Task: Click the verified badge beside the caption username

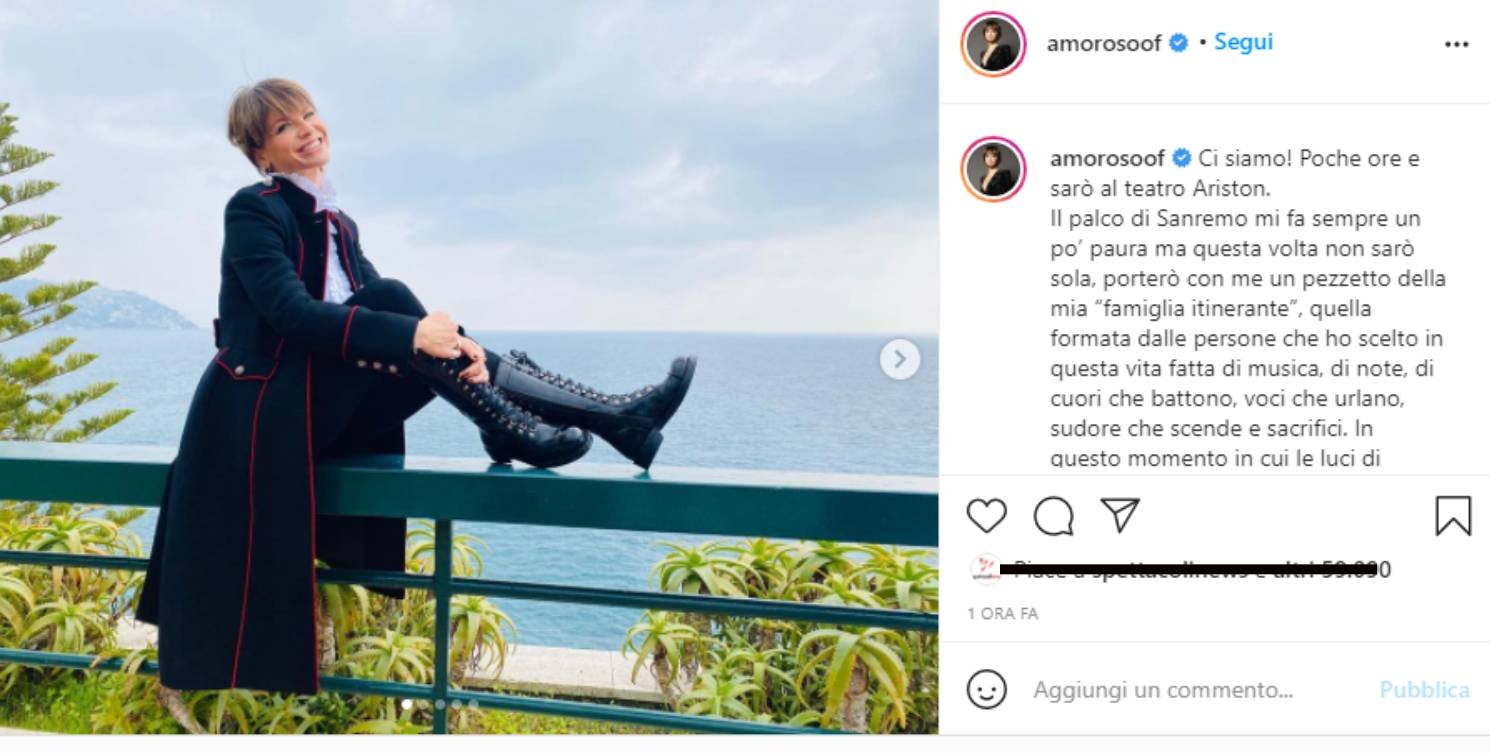Action: tap(1182, 158)
